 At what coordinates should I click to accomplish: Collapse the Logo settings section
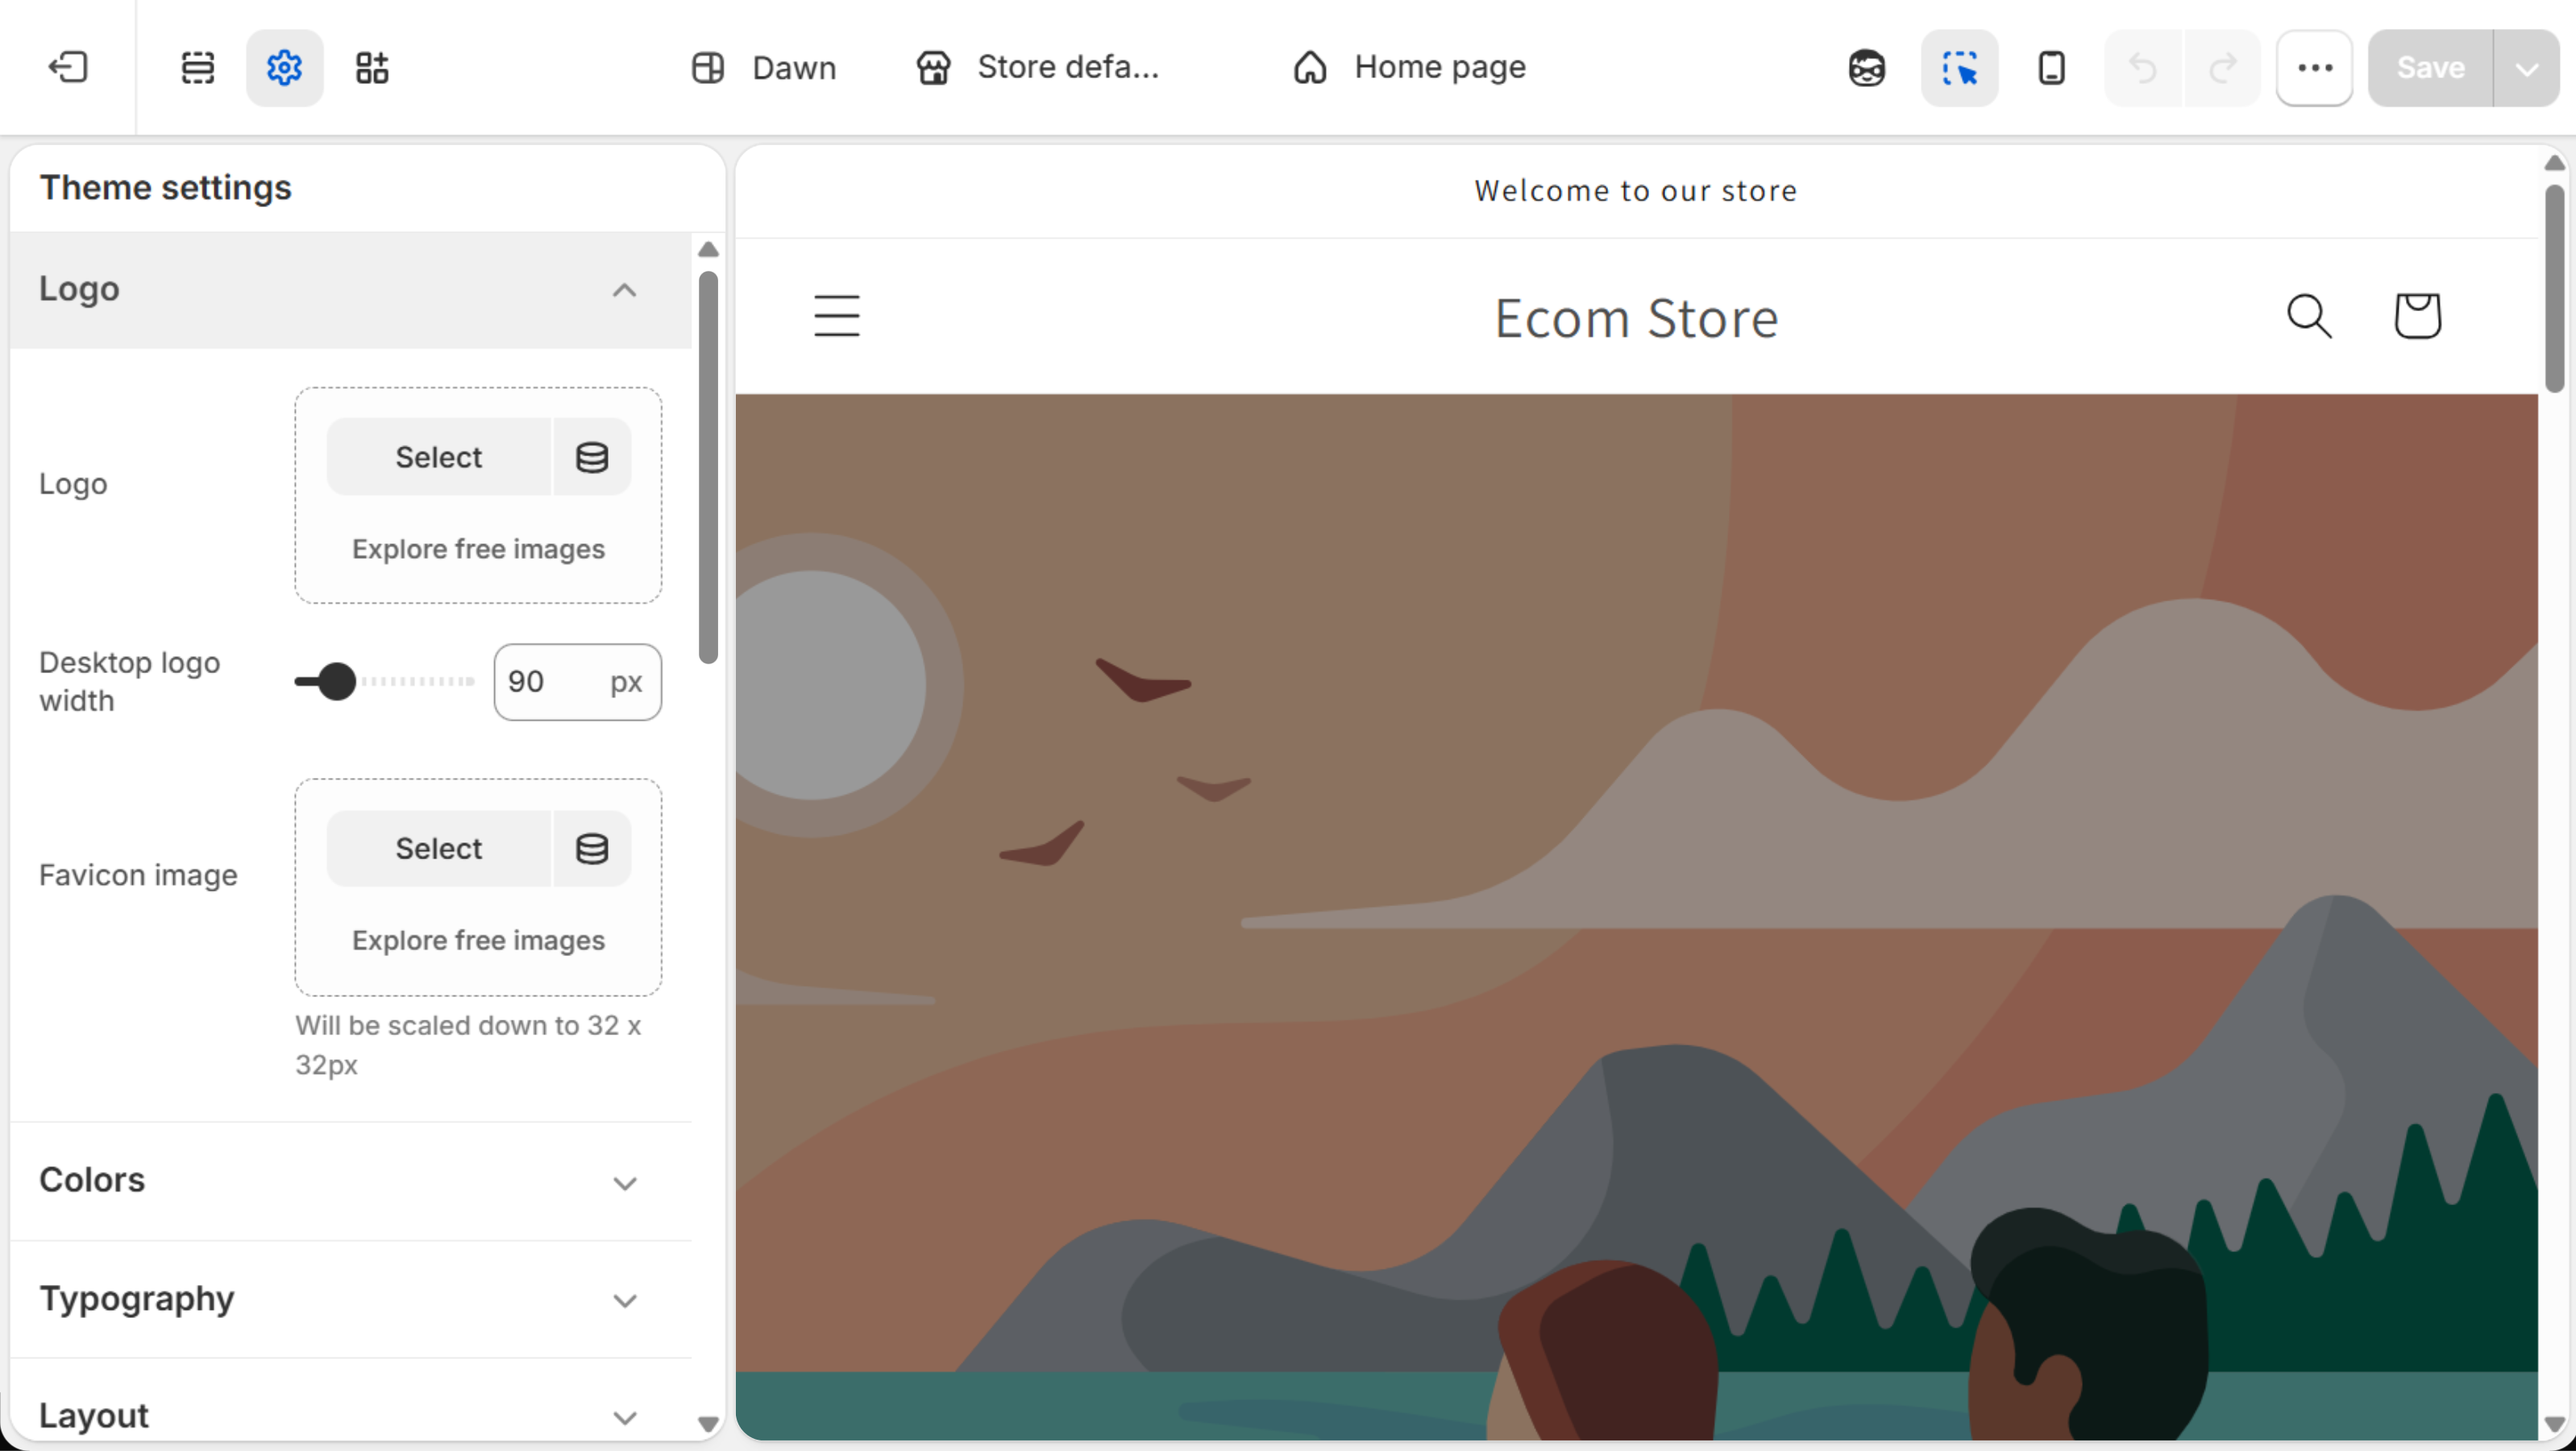tap(350, 290)
